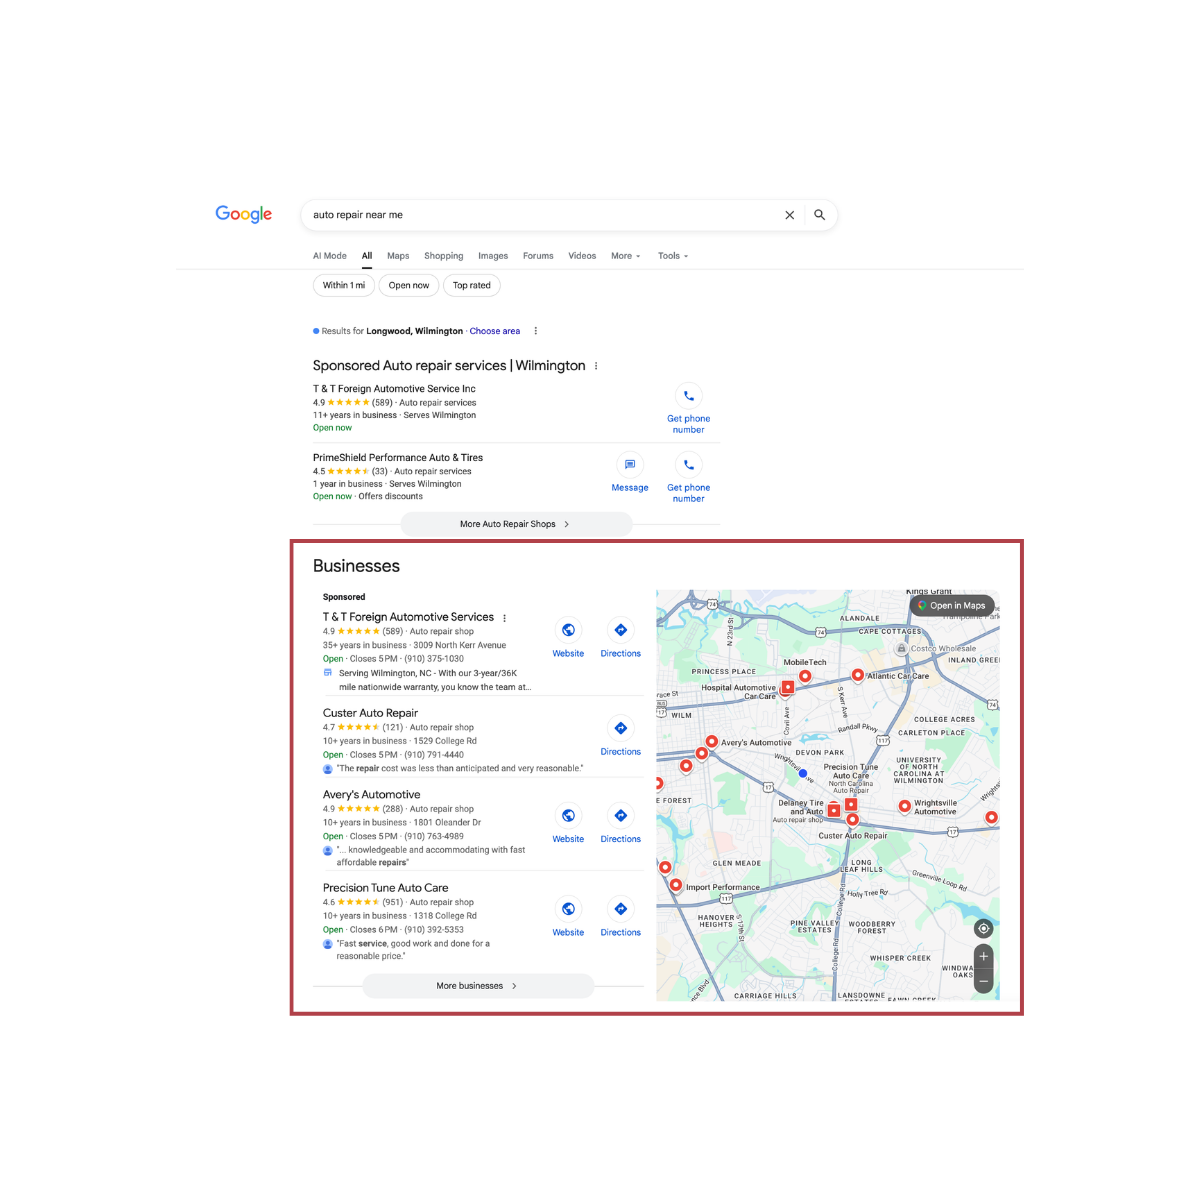Click the search magnifier icon
Image resolution: width=1200 pixels, height=1200 pixels.
[819, 215]
